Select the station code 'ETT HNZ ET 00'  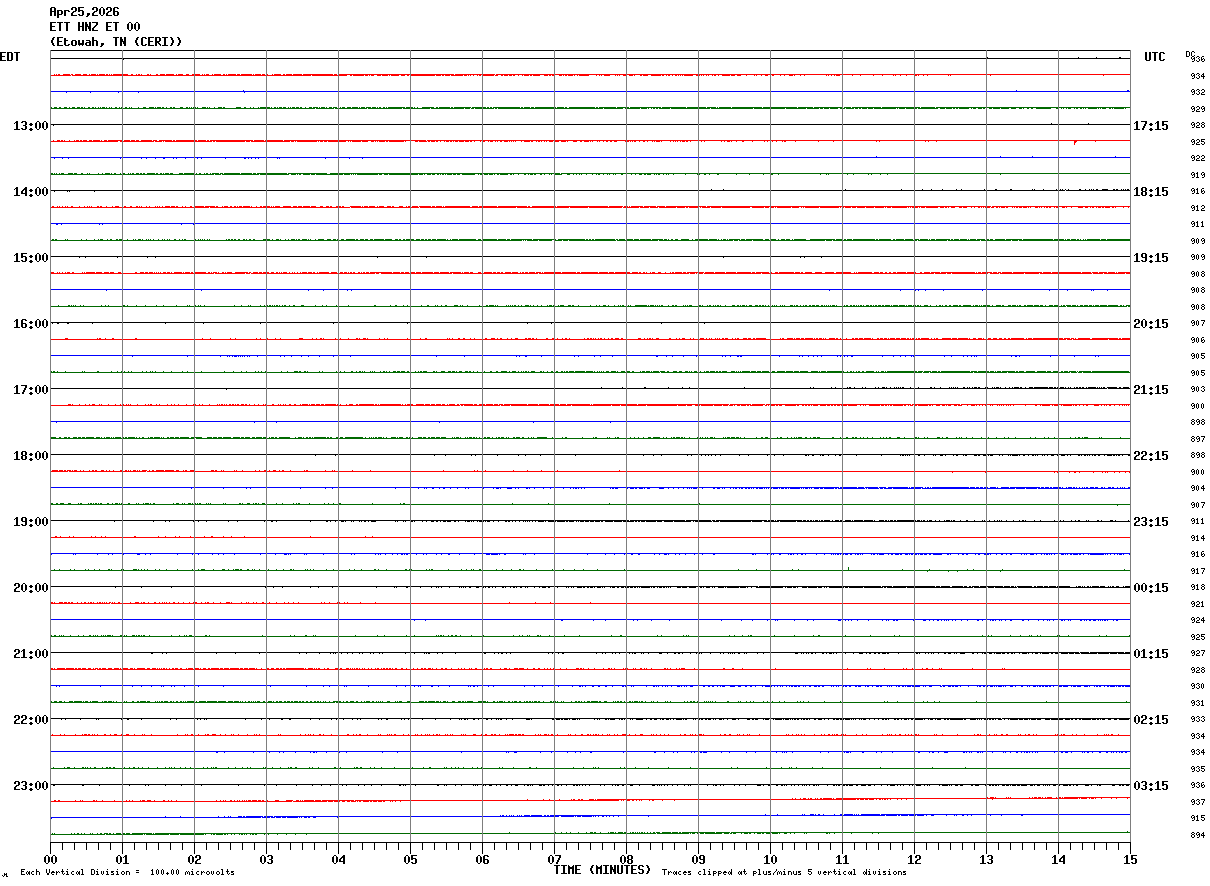coord(95,27)
